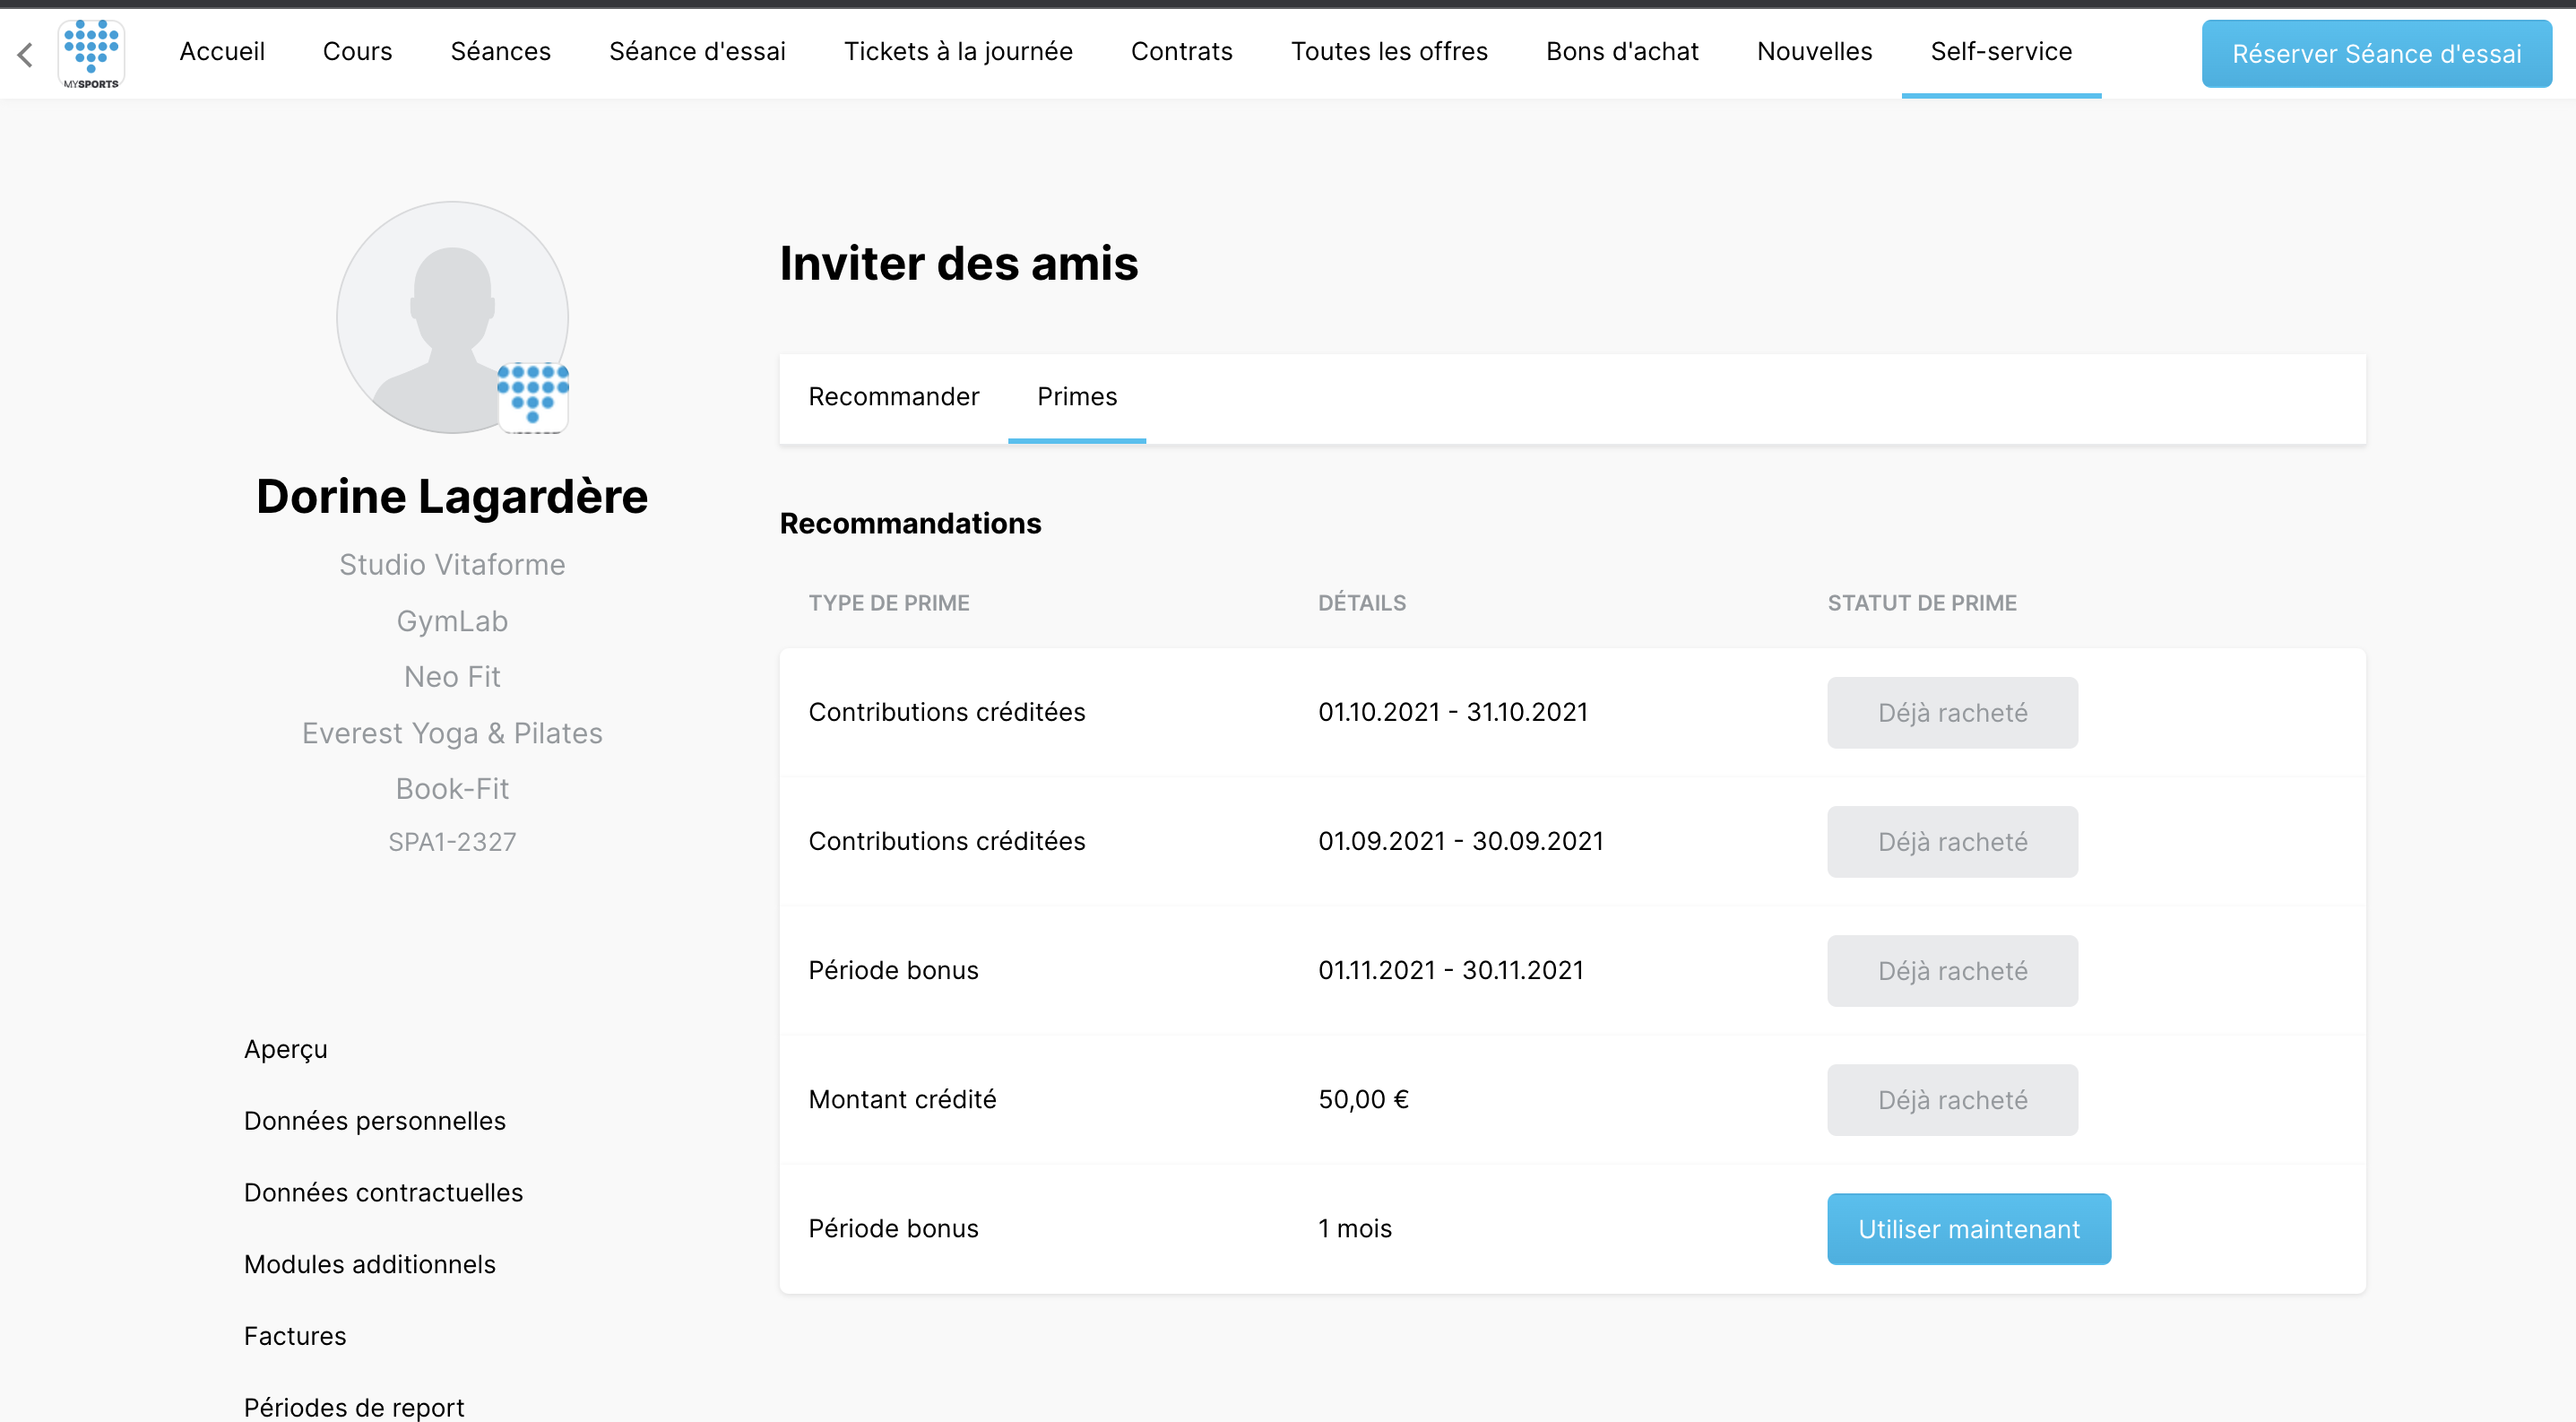Open Périodes de report in sidebar
Image resolution: width=2576 pixels, height=1422 pixels.
(x=354, y=1408)
